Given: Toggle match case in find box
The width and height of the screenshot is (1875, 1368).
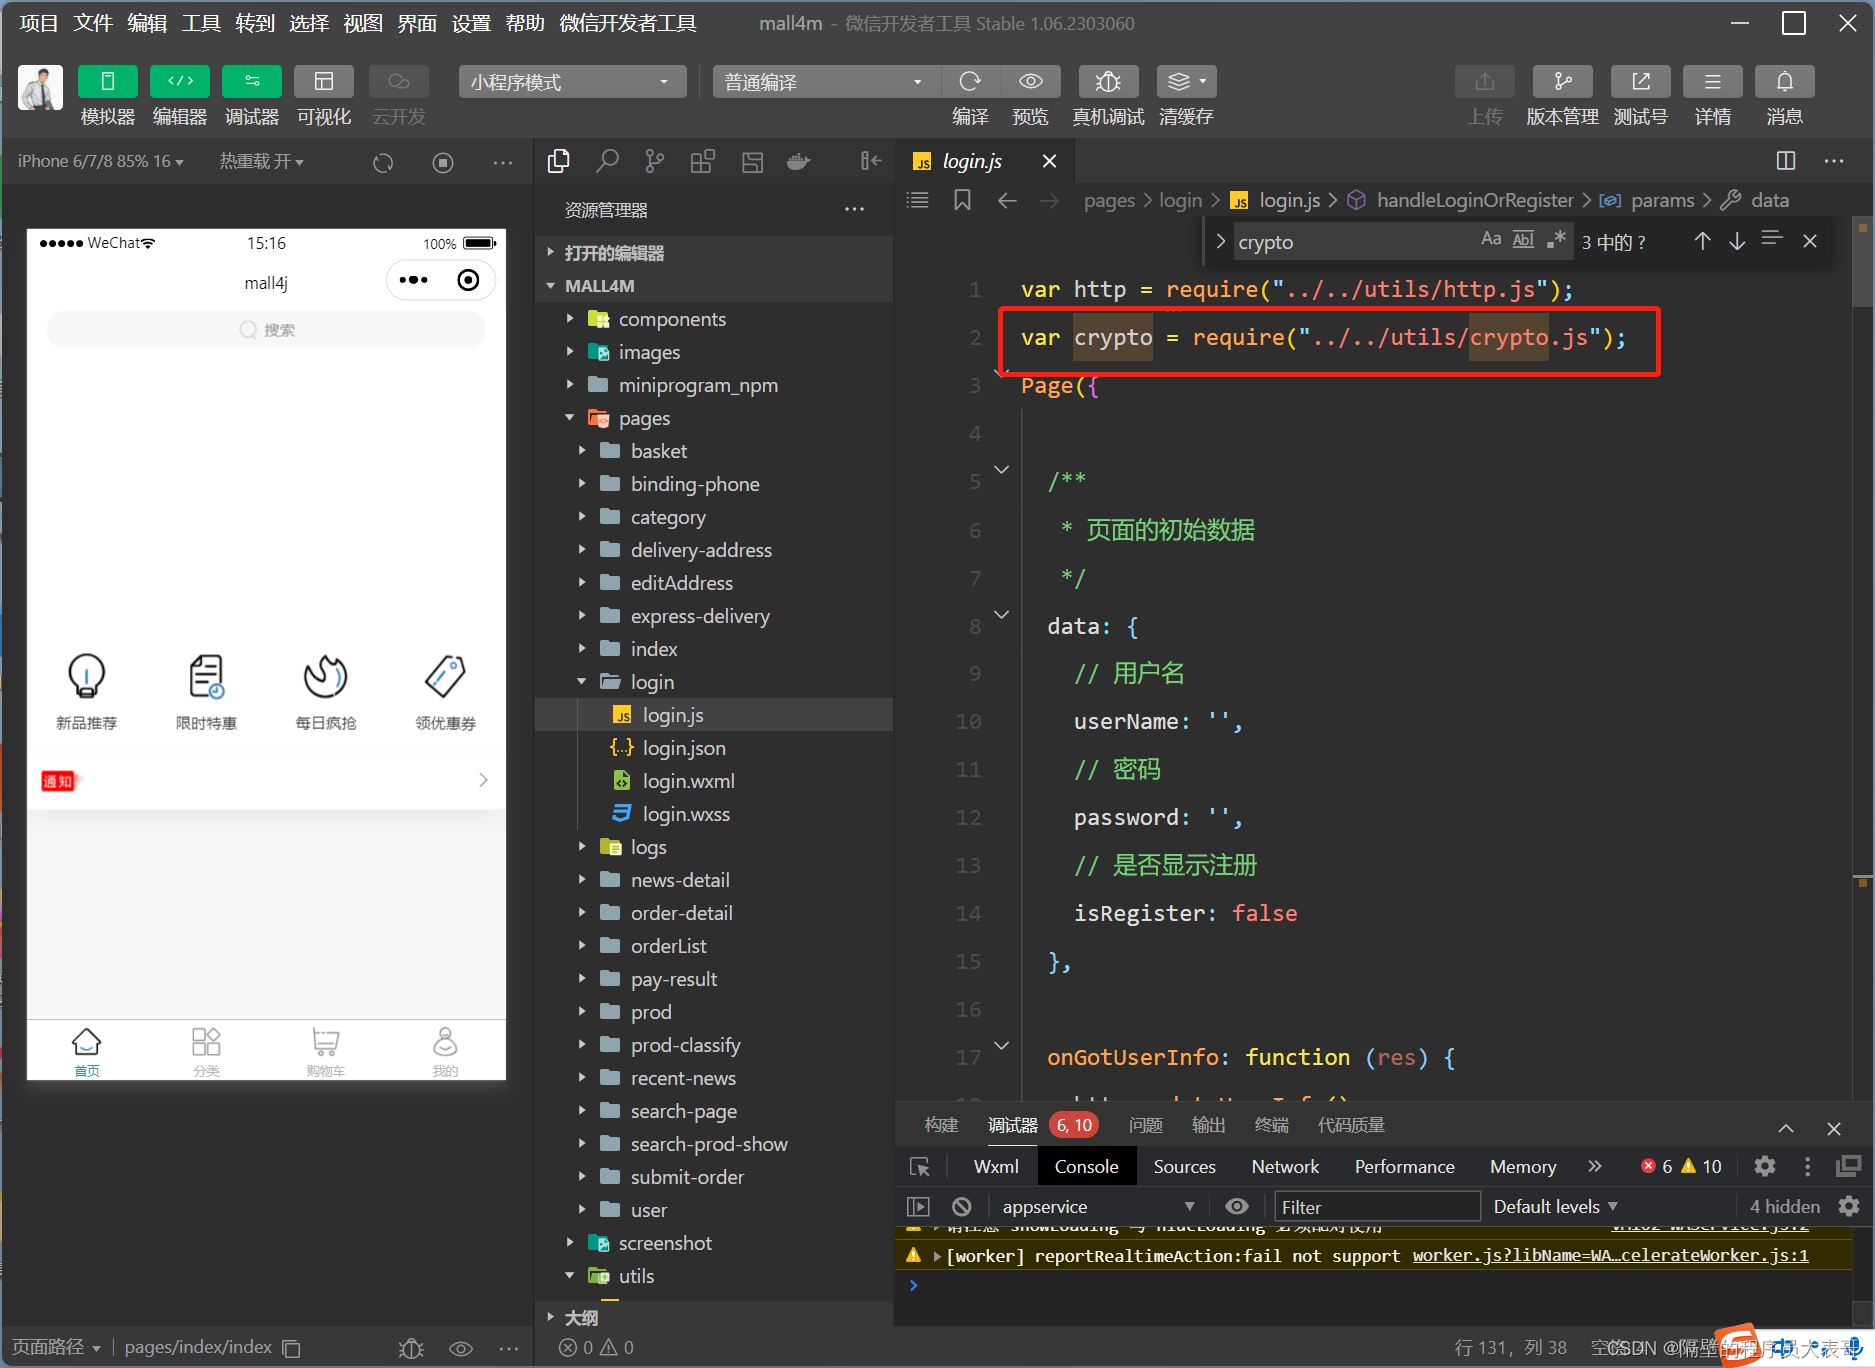Looking at the screenshot, I should click(x=1491, y=239).
